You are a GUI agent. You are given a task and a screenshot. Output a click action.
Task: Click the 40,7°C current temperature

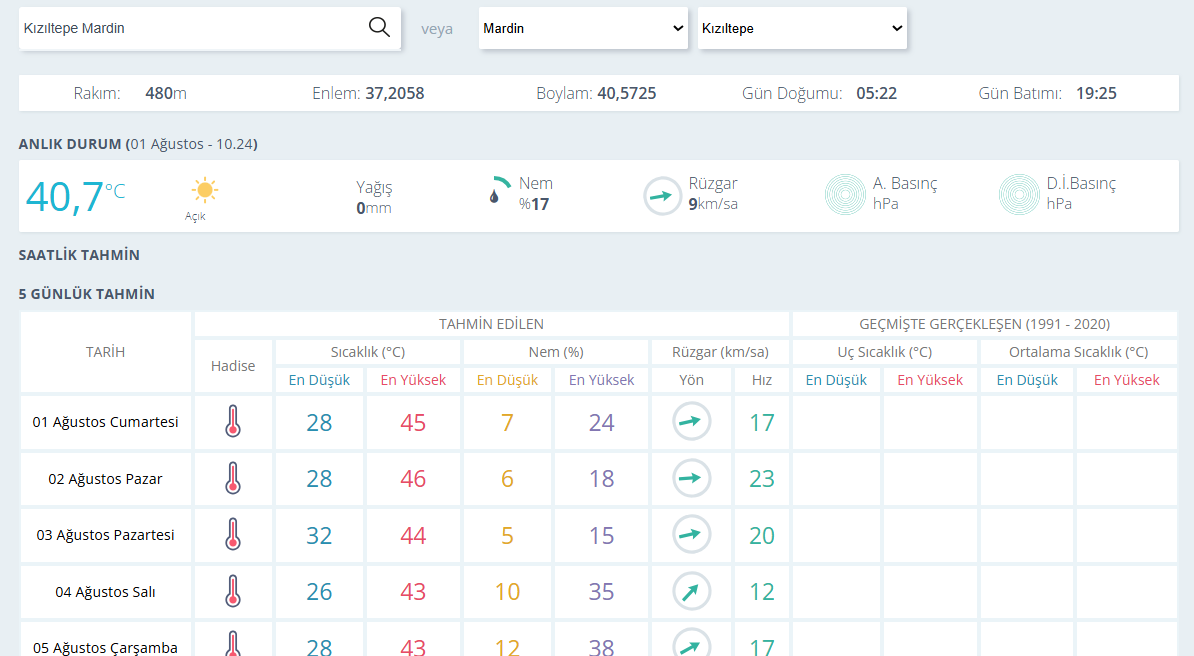coord(75,197)
